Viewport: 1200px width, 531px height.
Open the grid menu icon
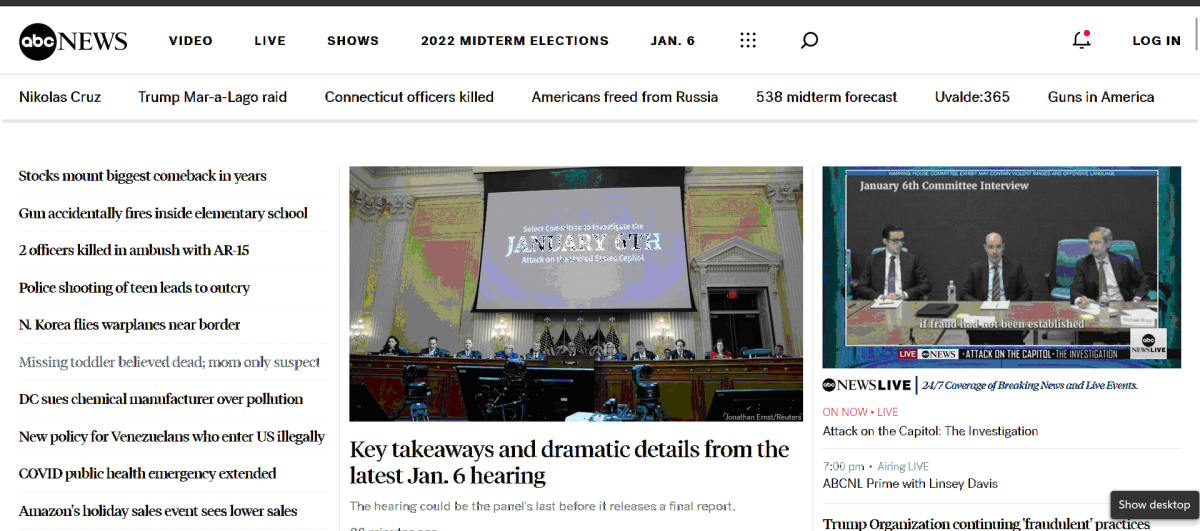748,41
